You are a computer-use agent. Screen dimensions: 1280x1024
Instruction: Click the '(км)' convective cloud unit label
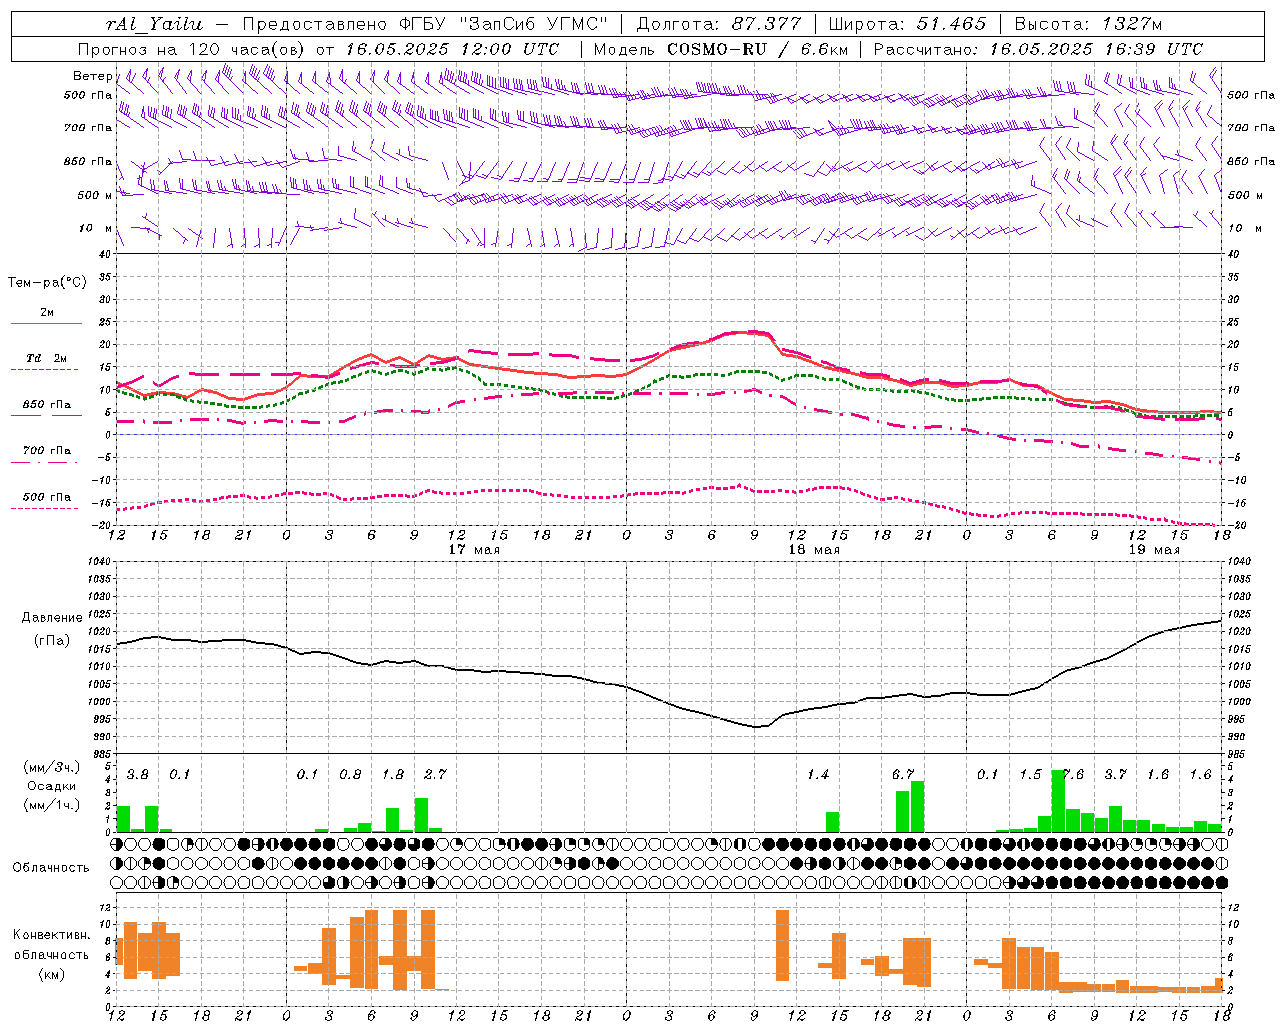click(x=51, y=973)
